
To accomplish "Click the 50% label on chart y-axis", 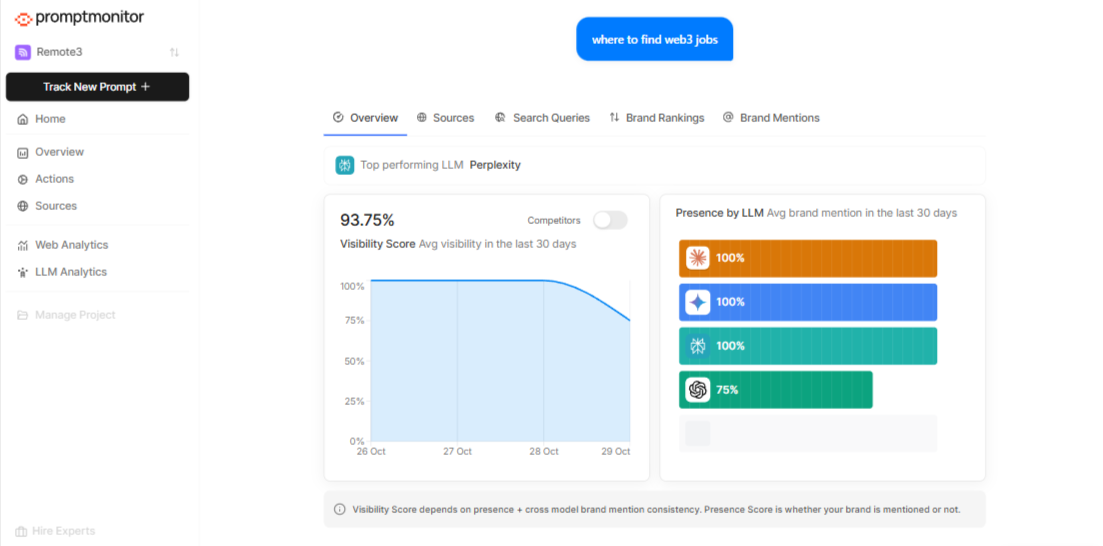I will pos(353,361).
